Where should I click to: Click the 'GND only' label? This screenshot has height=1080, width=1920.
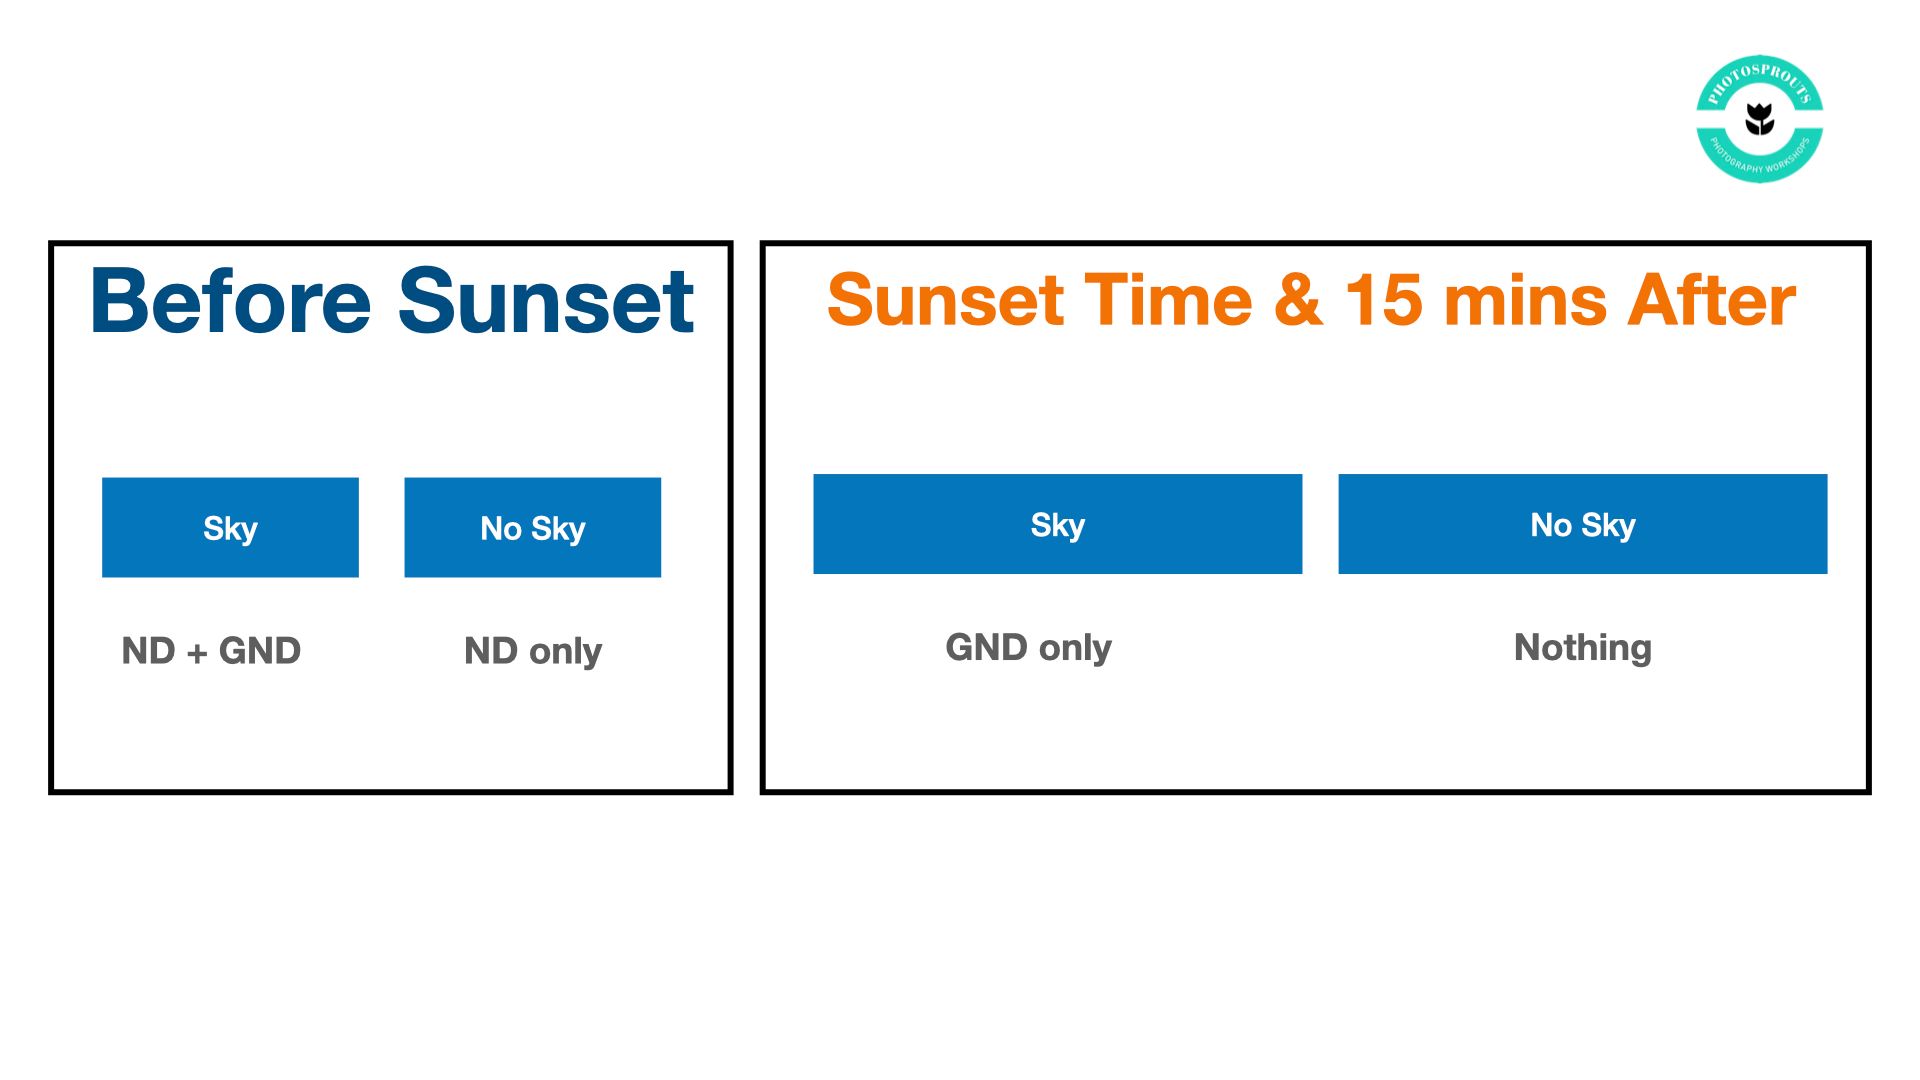click(x=1028, y=648)
